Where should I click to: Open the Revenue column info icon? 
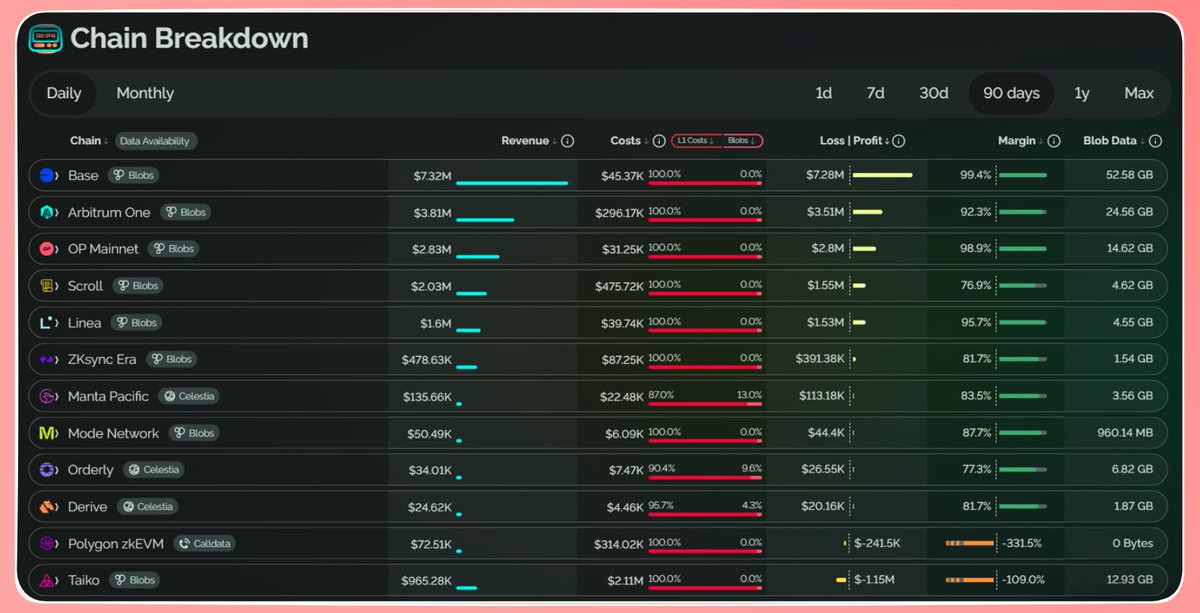coord(568,141)
